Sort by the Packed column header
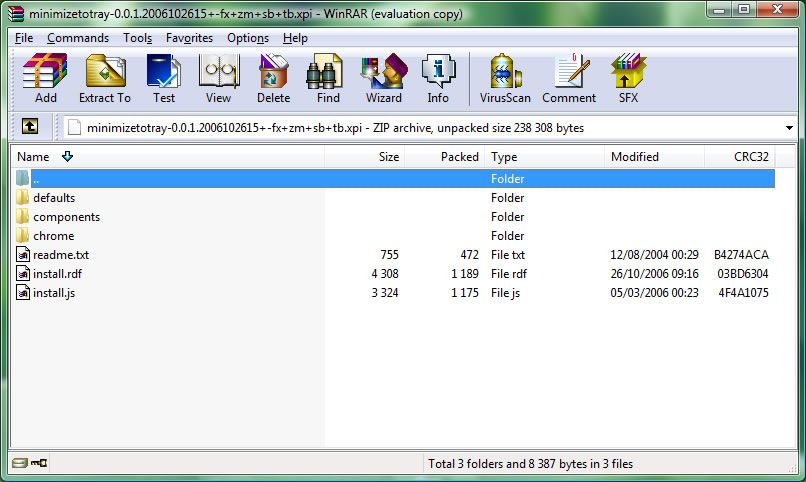Screen dimensions: 806x482 point(445,157)
